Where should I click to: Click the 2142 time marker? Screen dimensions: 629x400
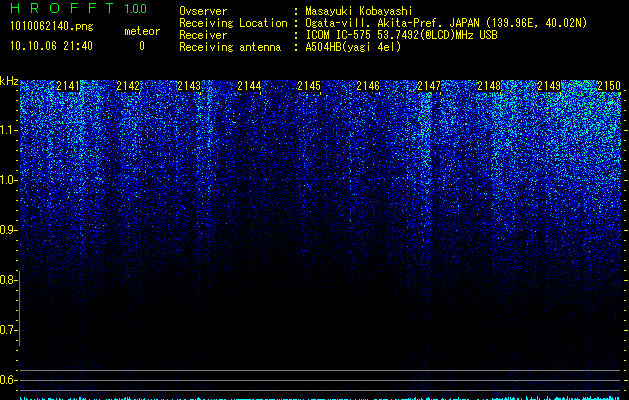128,86
